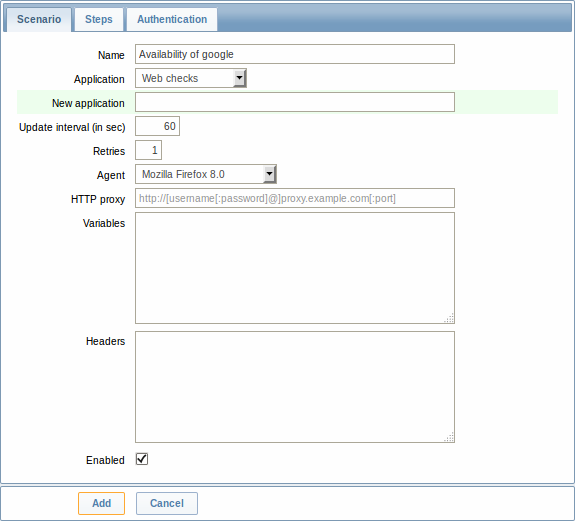The height and width of the screenshot is (521, 575).
Task: Uncheck the Enabled checkbox
Action: 142,459
